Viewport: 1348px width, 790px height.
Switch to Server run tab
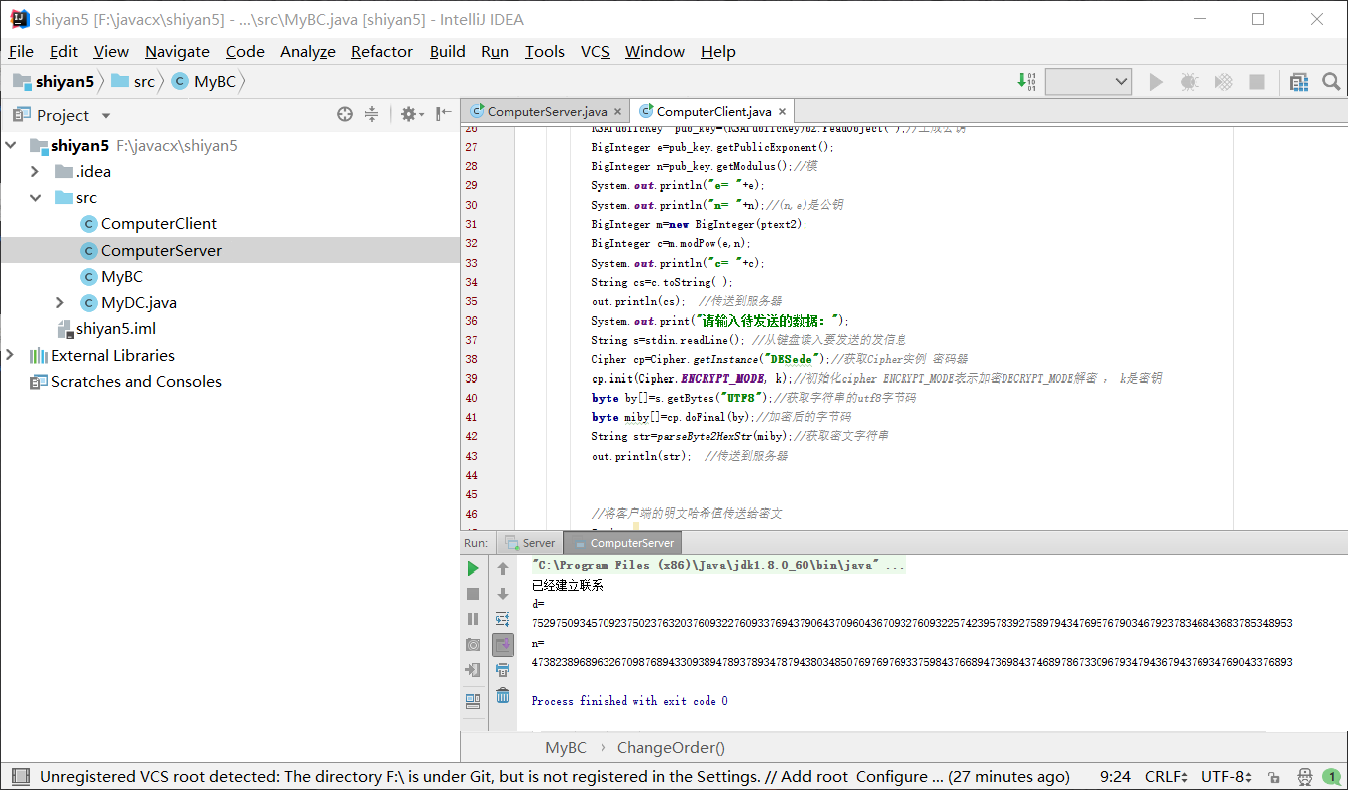tap(530, 543)
